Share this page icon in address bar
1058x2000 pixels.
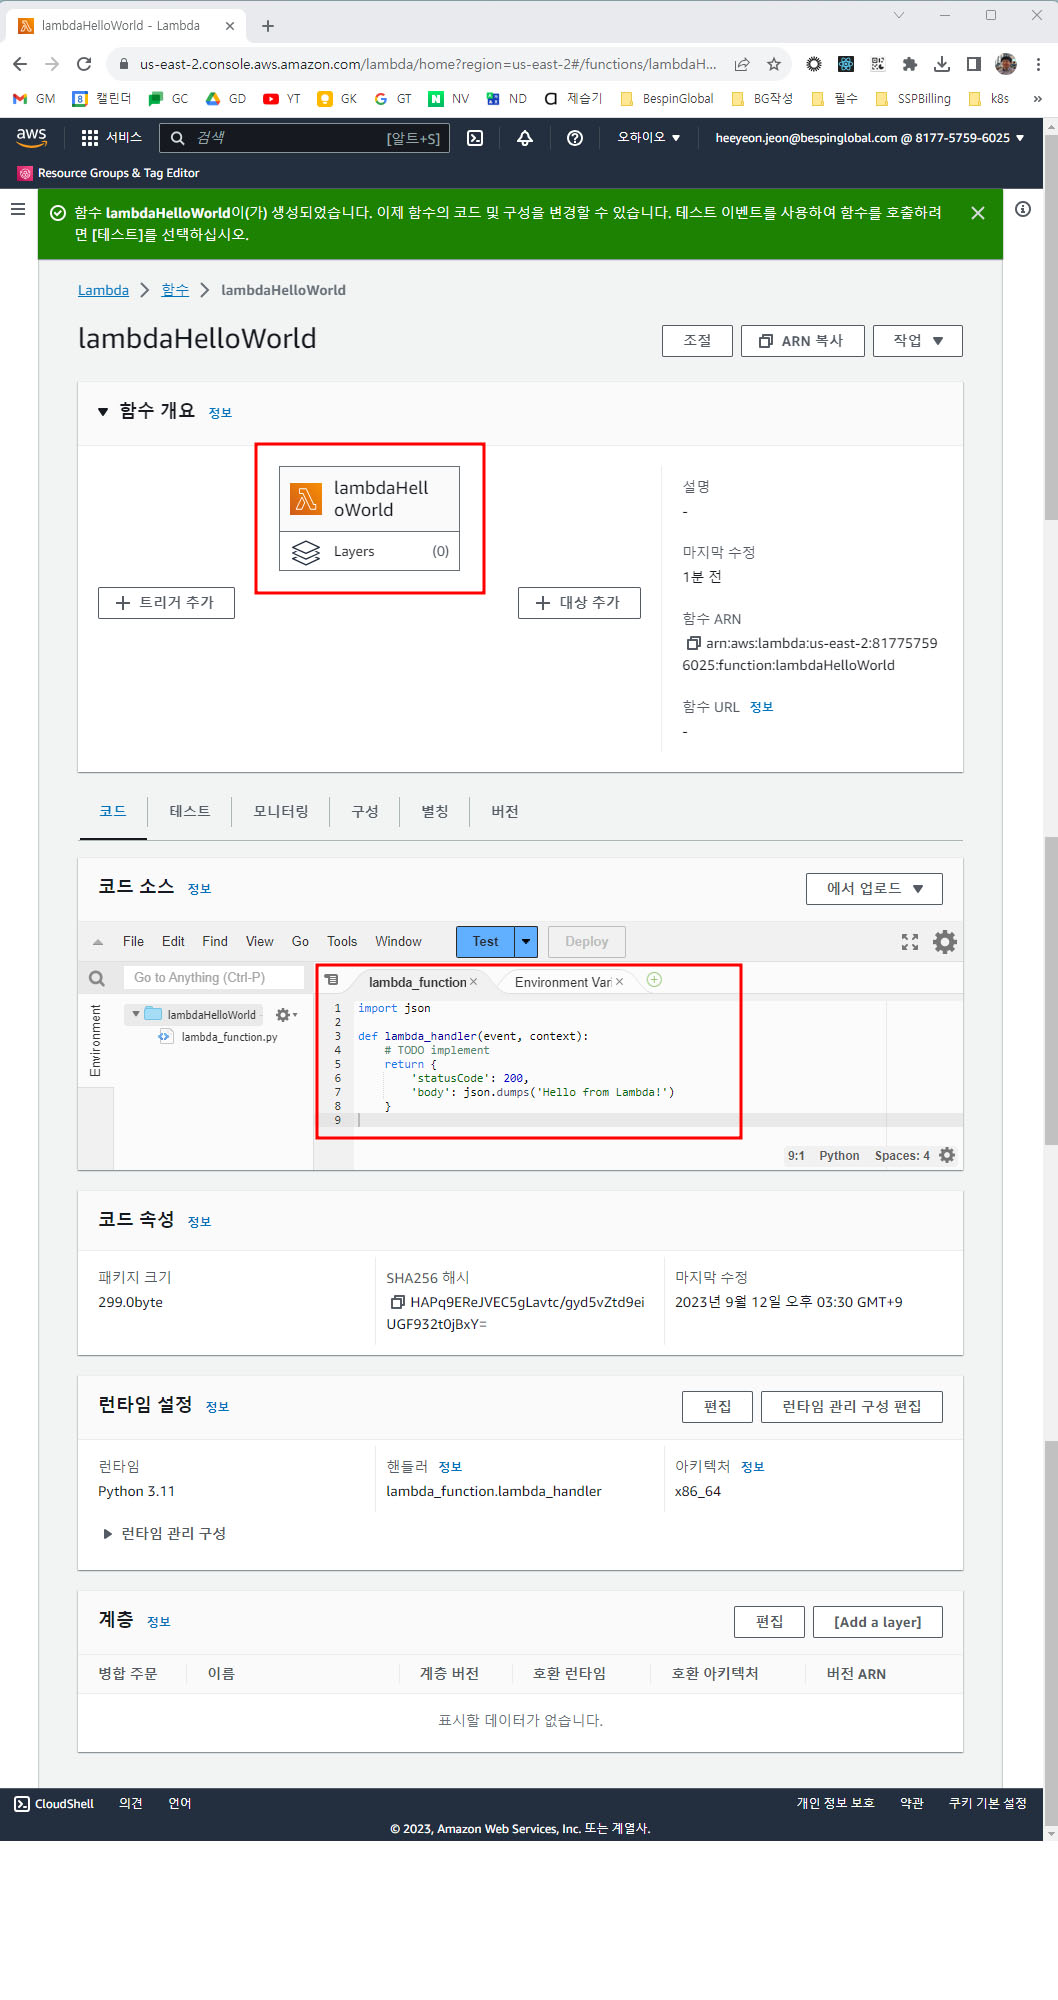[x=742, y=64]
